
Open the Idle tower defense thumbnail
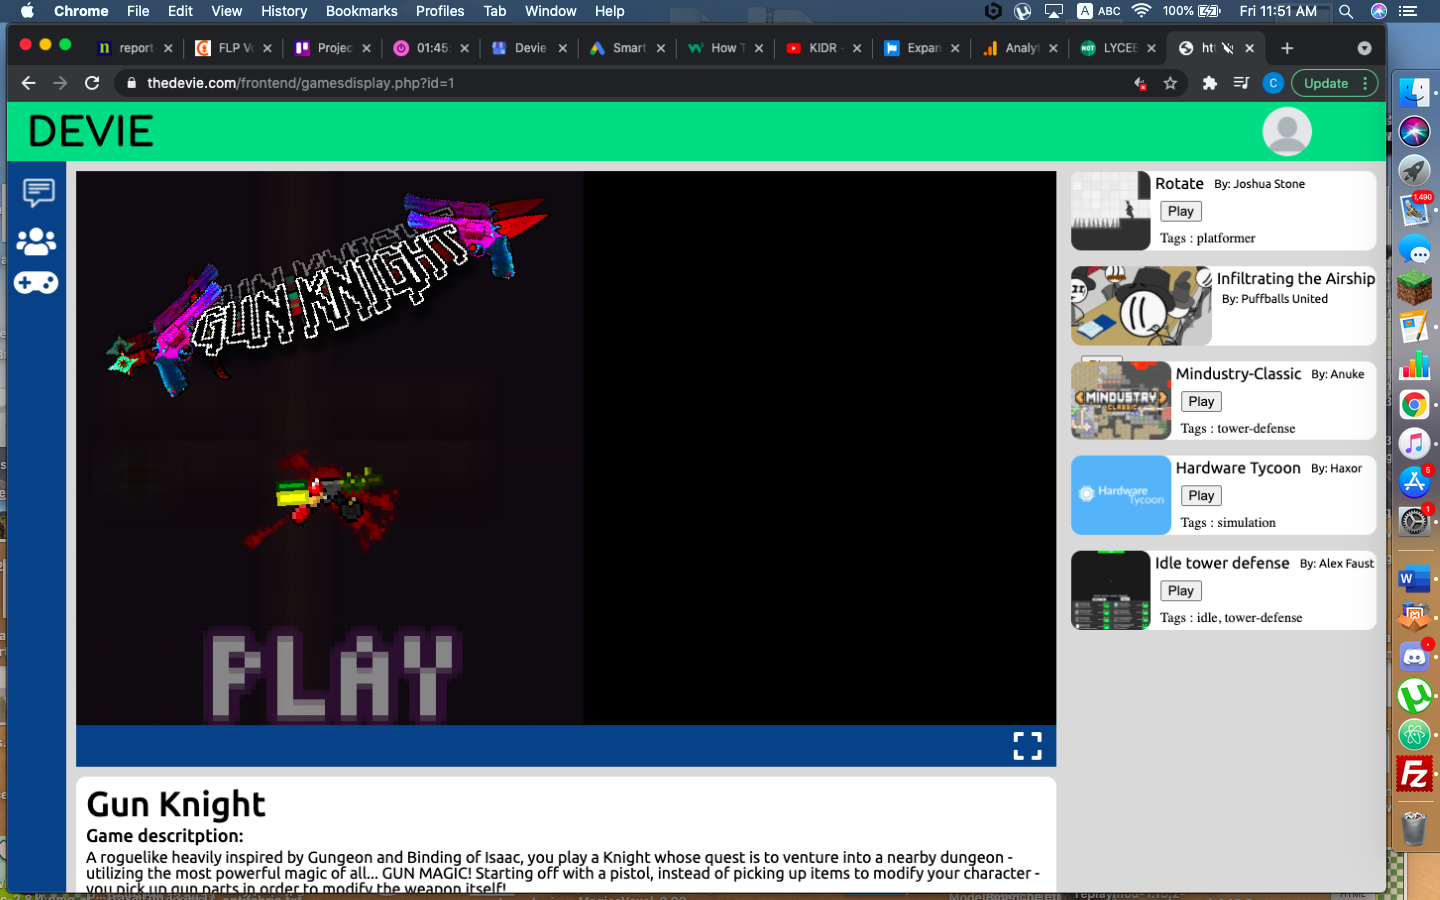[1110, 590]
